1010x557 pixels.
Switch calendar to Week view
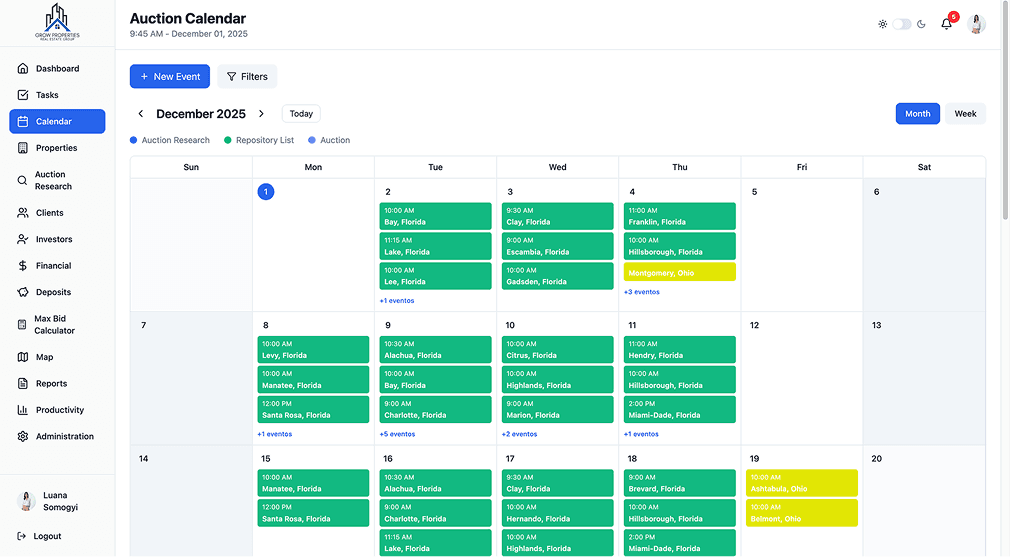click(x=965, y=113)
